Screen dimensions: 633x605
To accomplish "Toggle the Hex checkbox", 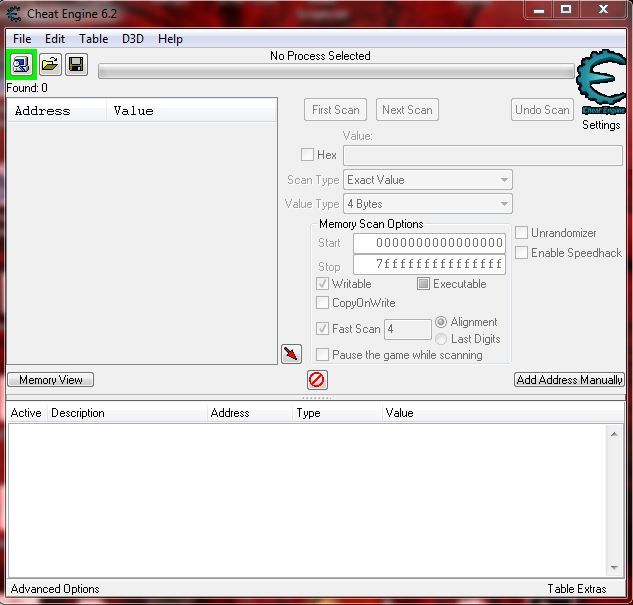I will click(307, 155).
